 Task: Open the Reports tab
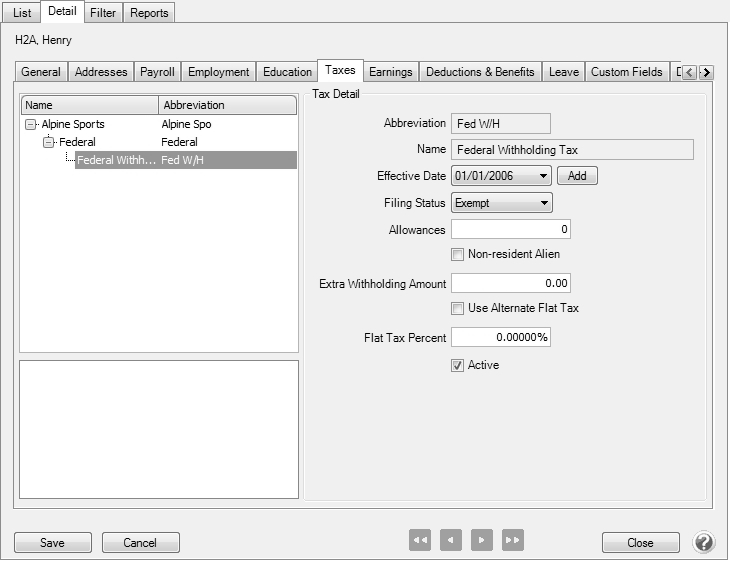click(x=149, y=13)
